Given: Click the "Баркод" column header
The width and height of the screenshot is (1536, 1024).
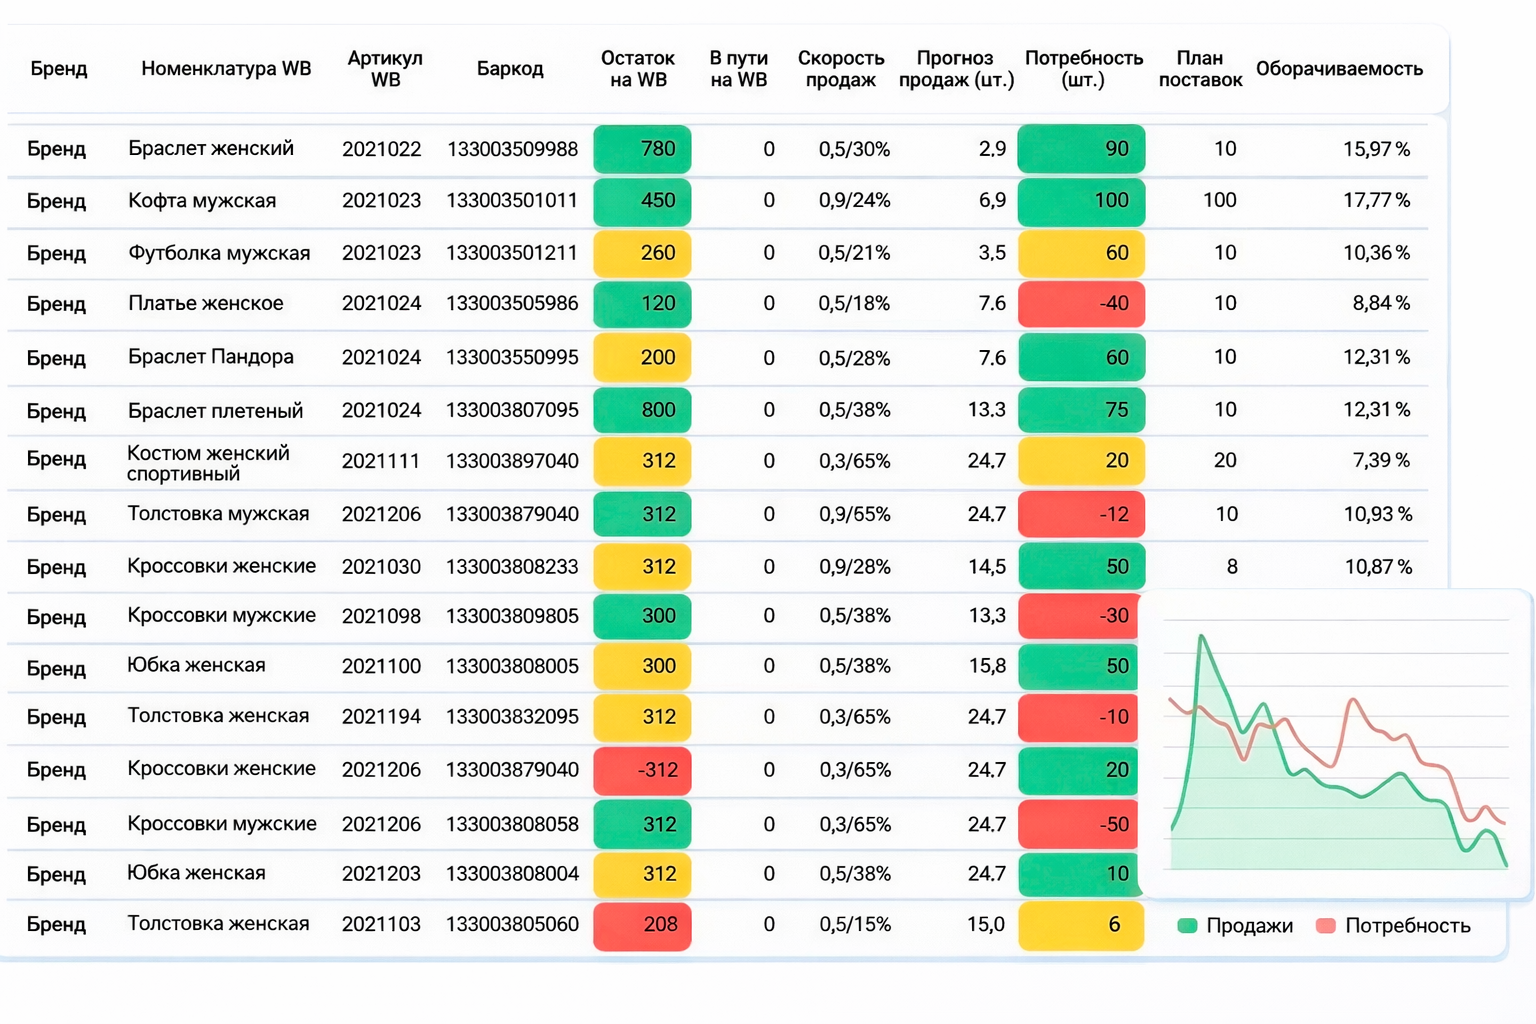Looking at the screenshot, I should 510,69.
